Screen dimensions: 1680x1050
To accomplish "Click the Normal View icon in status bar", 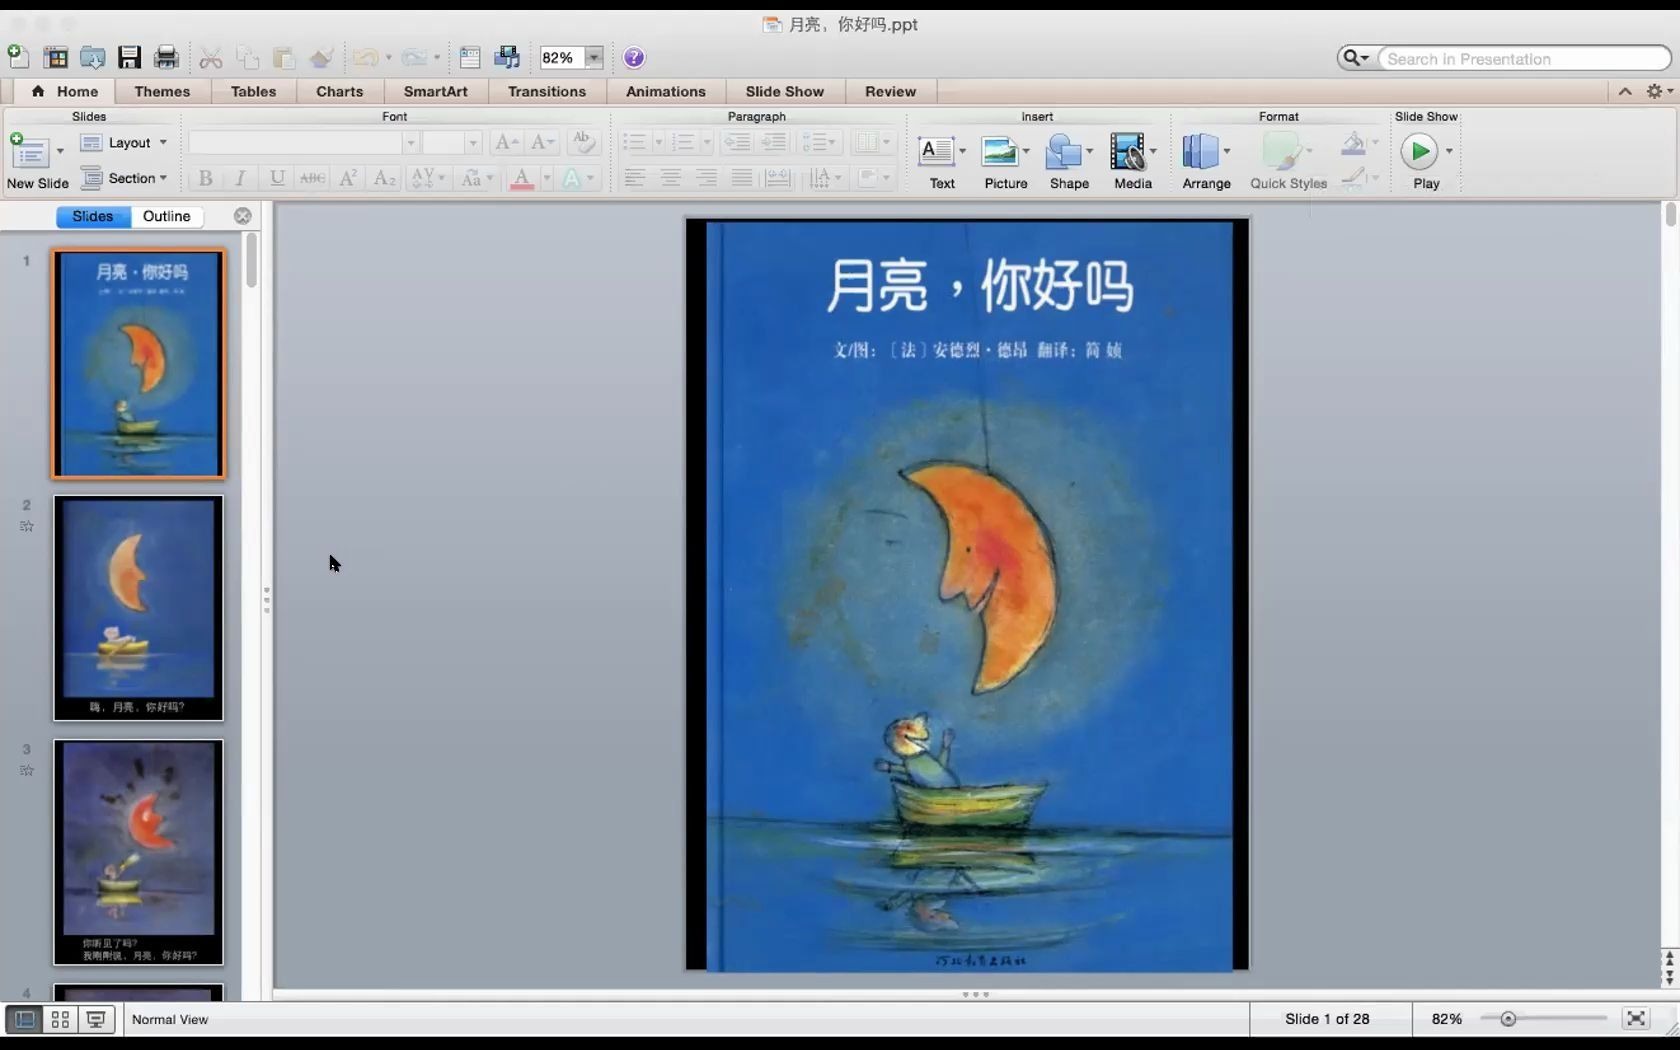I will (25, 1019).
